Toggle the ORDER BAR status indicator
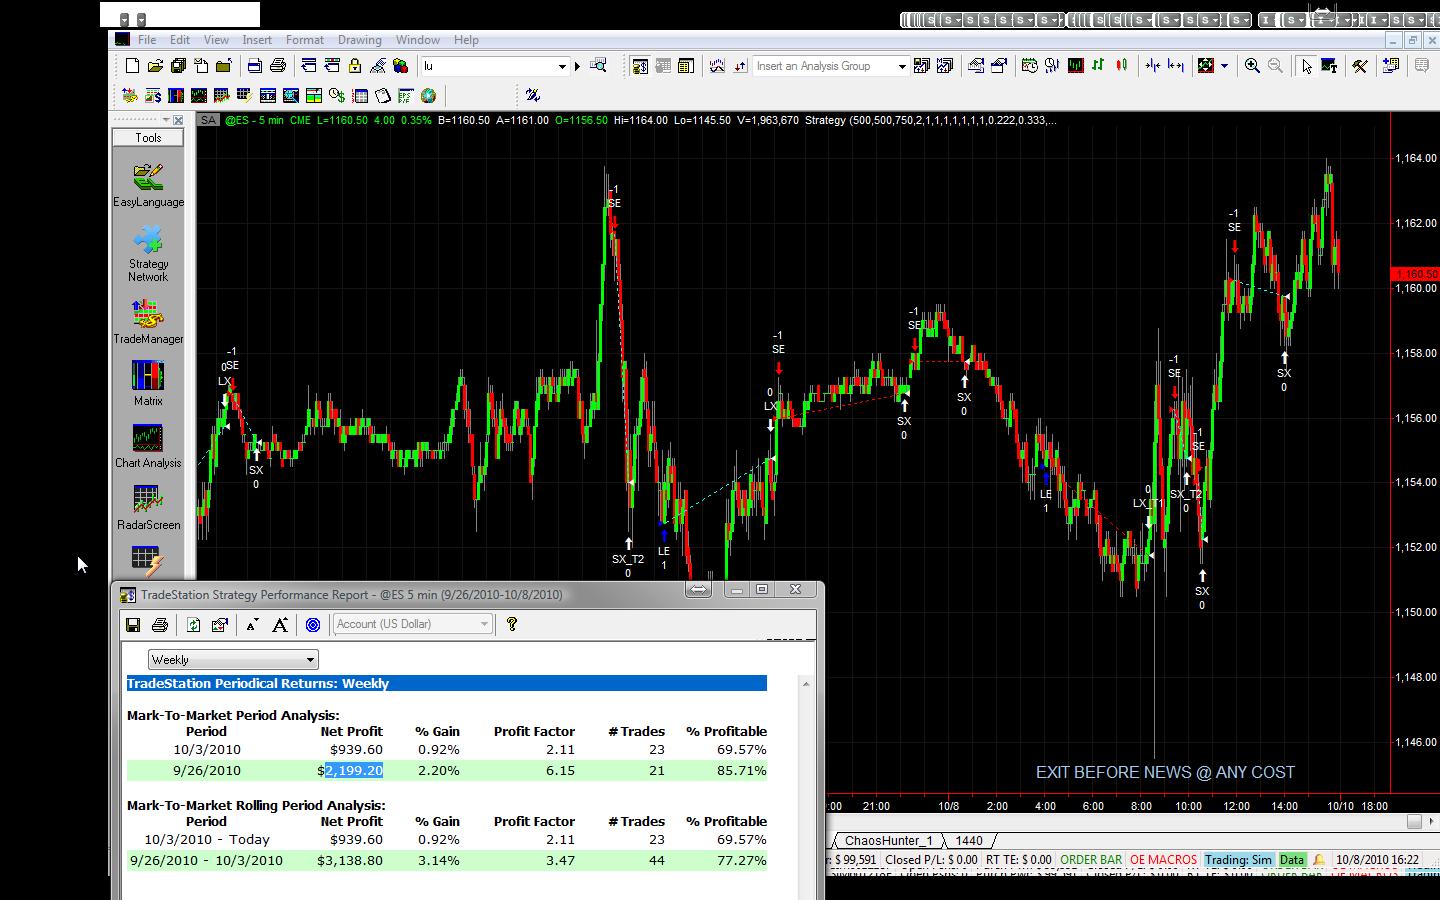1440x900 pixels. tap(1091, 860)
